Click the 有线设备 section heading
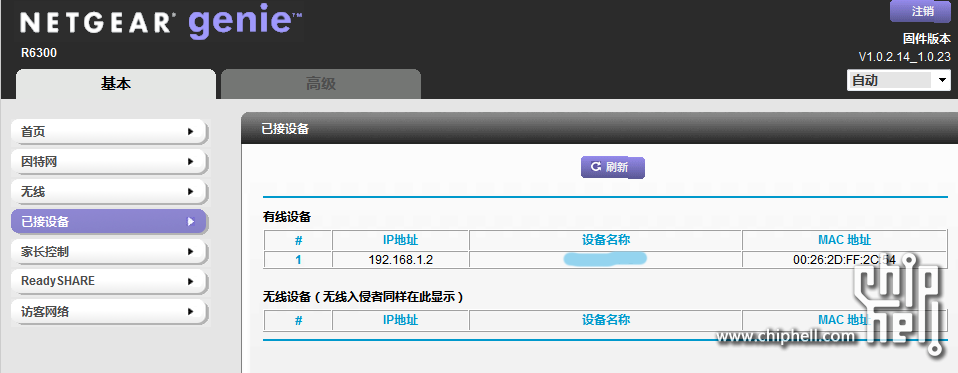This screenshot has height=373, width=958. 287,216
